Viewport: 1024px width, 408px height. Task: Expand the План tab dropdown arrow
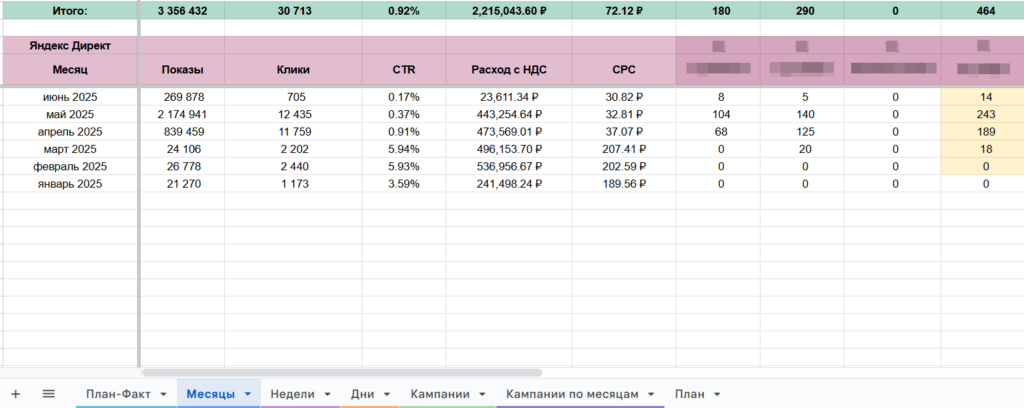pyautogui.click(x=717, y=394)
